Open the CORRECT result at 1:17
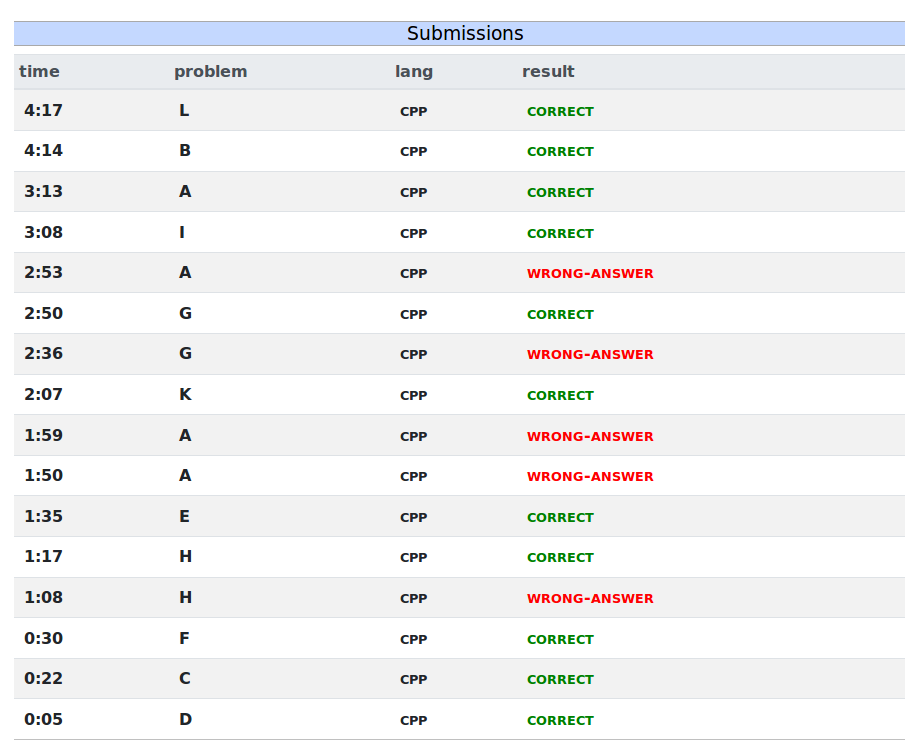The height and width of the screenshot is (754, 922). click(x=560, y=558)
